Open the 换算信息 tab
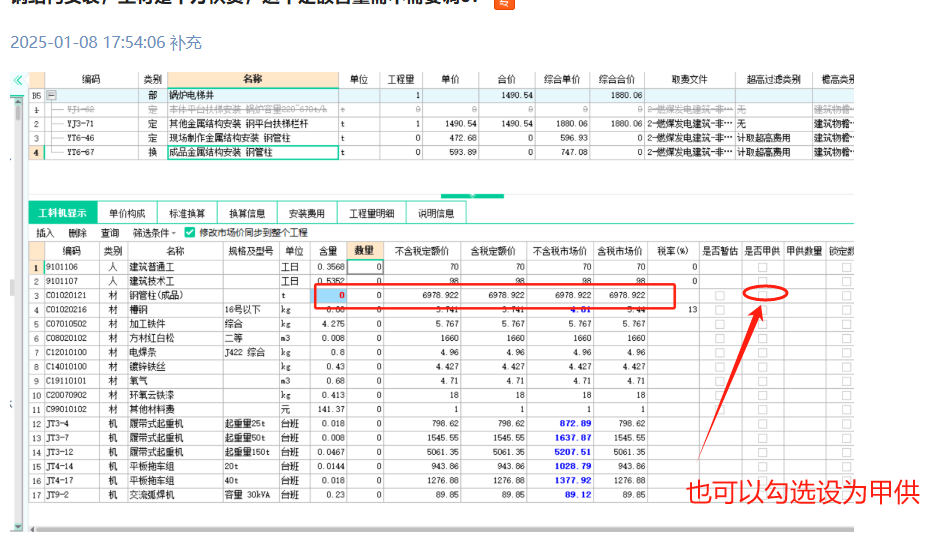The width and height of the screenshot is (927, 549). [247, 213]
